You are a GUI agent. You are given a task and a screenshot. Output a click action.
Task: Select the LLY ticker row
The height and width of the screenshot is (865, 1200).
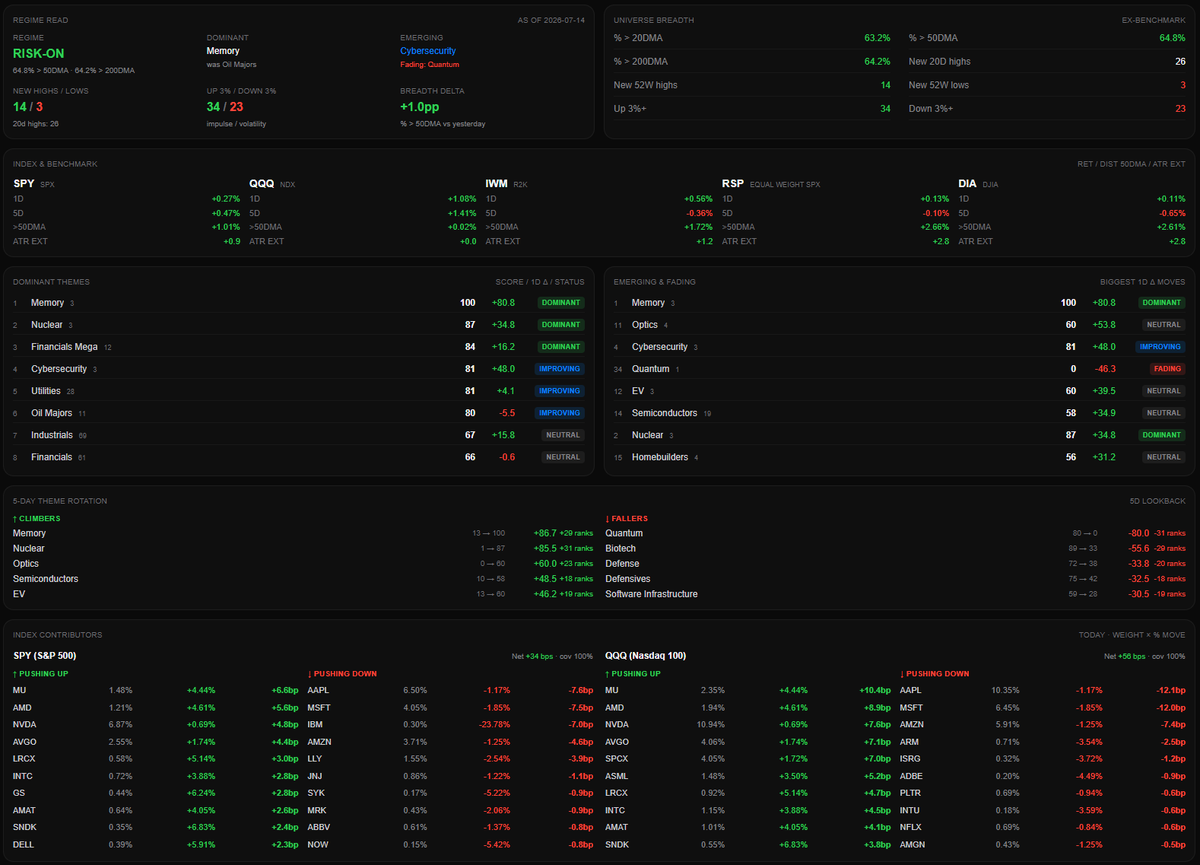coord(450,757)
